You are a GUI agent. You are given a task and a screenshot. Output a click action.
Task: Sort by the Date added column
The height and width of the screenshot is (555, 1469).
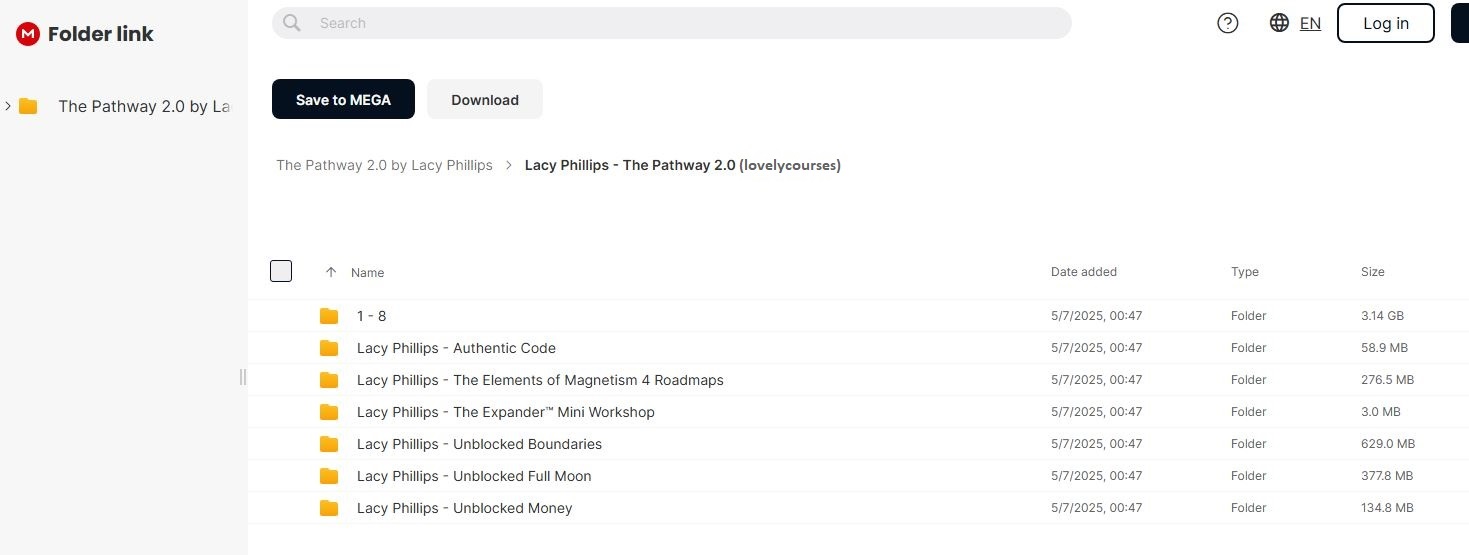[x=1083, y=272]
